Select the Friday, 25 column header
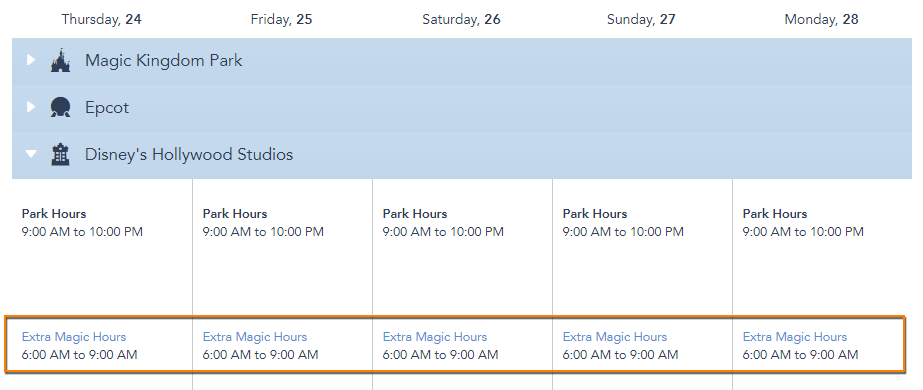 (281, 19)
